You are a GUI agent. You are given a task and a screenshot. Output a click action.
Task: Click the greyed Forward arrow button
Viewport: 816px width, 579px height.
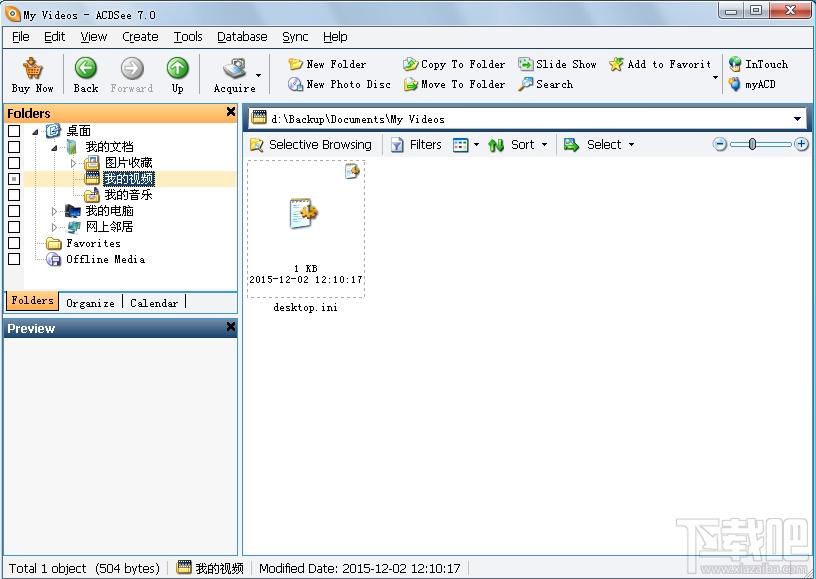pyautogui.click(x=132, y=68)
